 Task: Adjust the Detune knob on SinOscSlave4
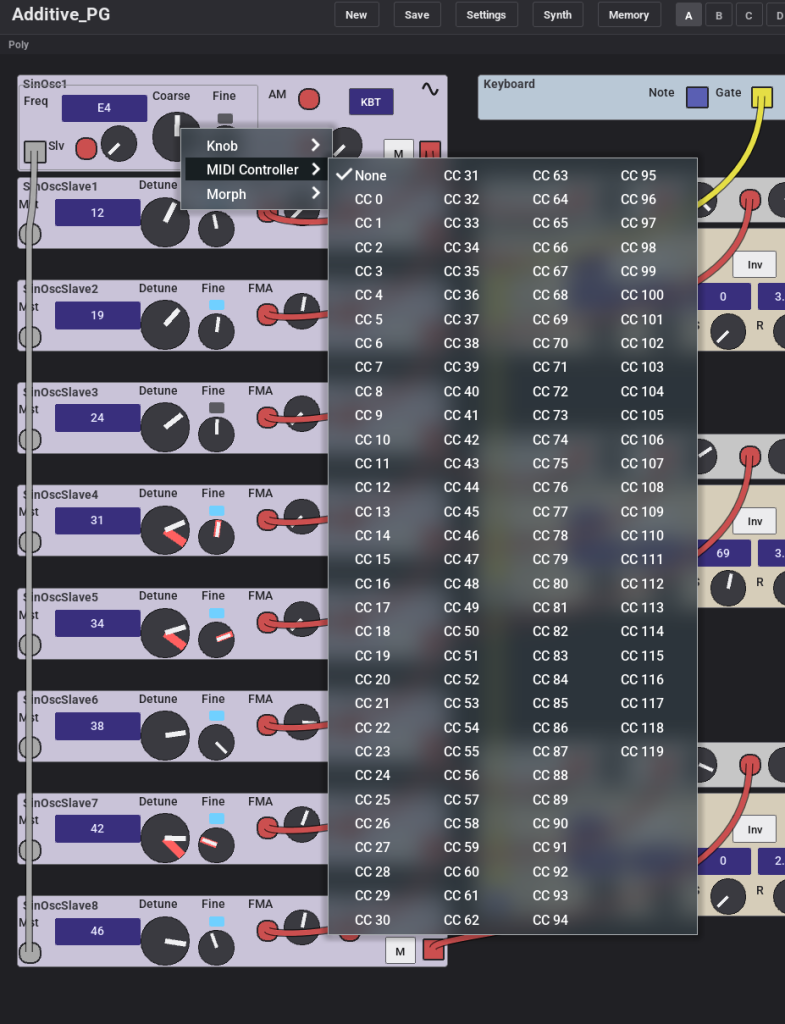(165, 530)
